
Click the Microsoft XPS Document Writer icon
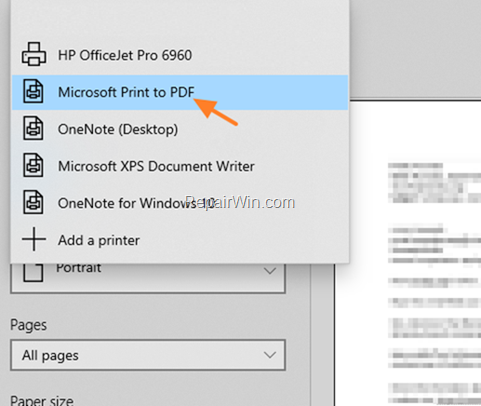tap(33, 166)
